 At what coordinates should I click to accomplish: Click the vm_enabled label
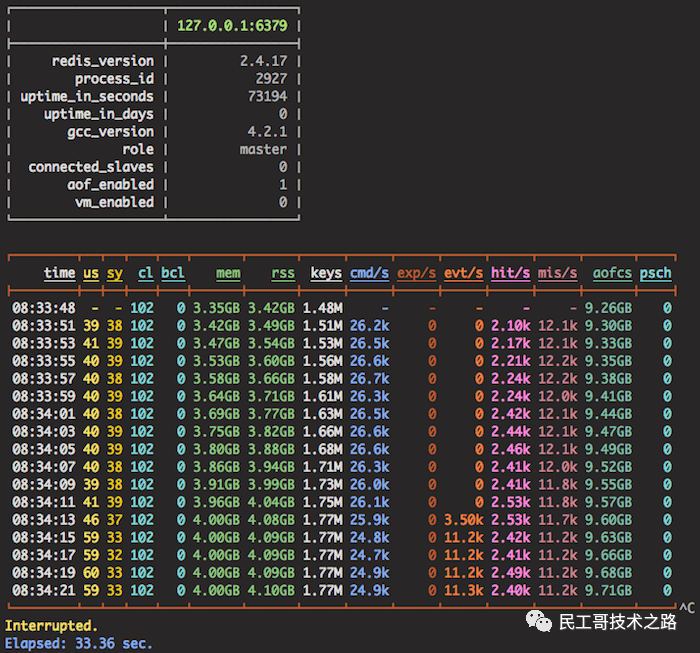point(114,202)
